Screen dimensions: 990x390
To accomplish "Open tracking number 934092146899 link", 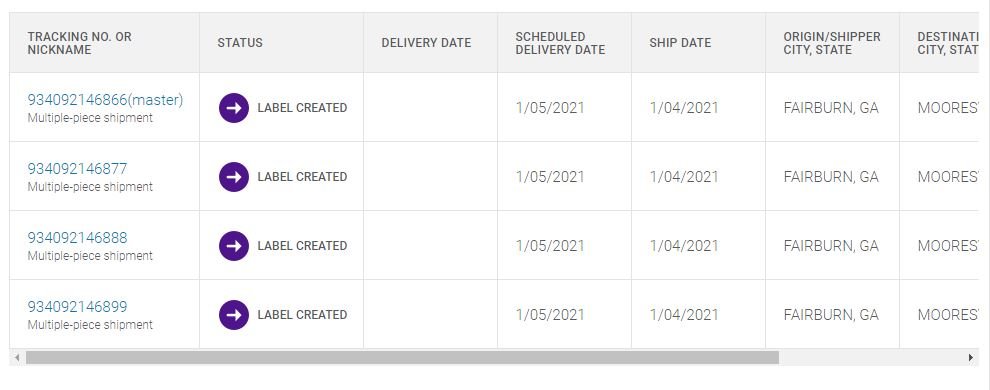I will click(77, 306).
